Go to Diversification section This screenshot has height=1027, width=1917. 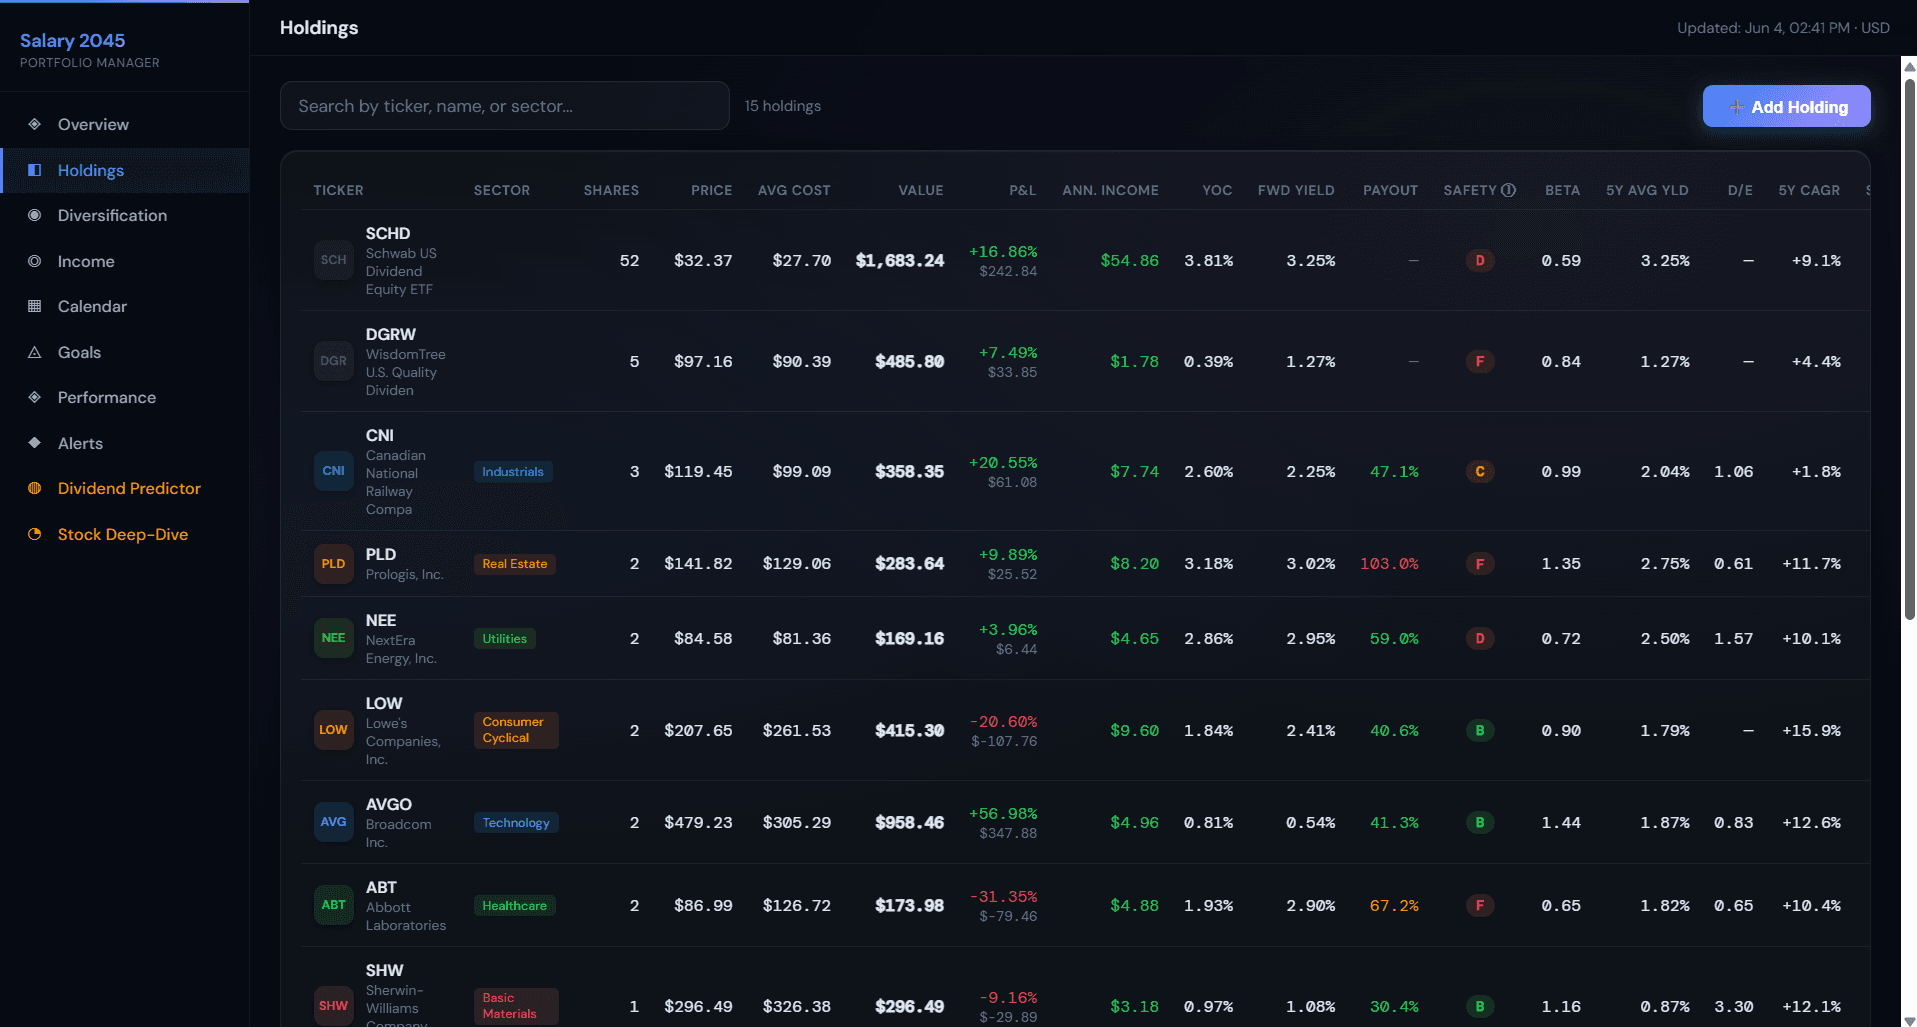point(125,215)
